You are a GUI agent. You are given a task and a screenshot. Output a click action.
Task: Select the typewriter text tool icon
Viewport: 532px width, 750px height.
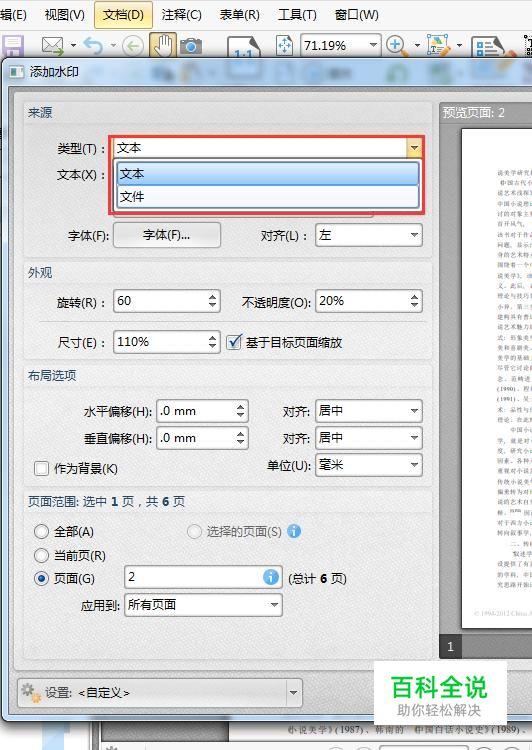click(x=438, y=46)
